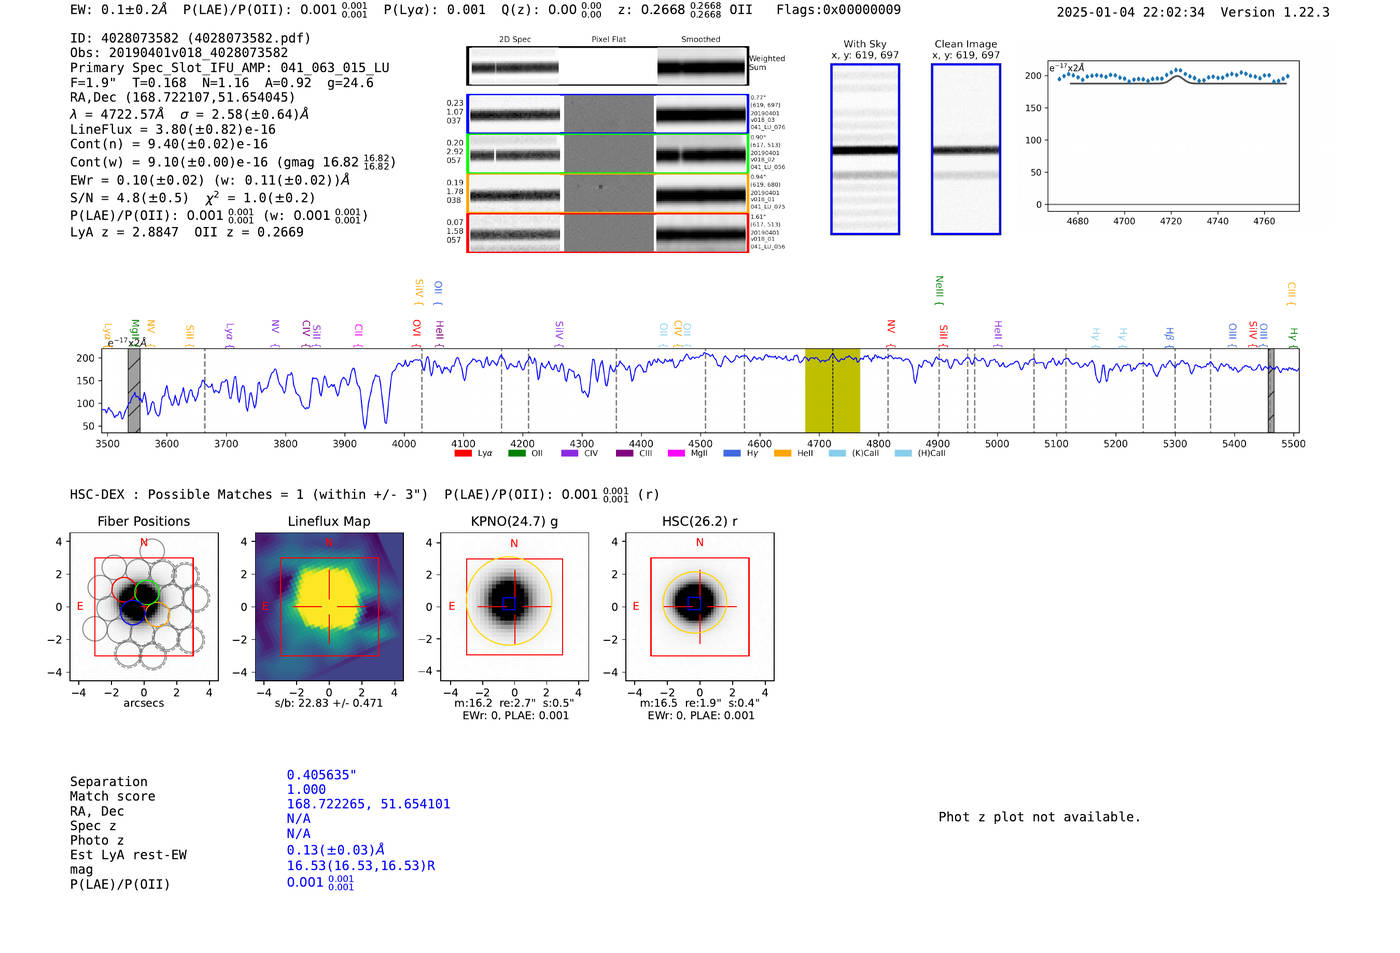Select the purple CIV legend swatch
Image resolution: width=1400 pixels, height=953 pixels.
[570, 454]
